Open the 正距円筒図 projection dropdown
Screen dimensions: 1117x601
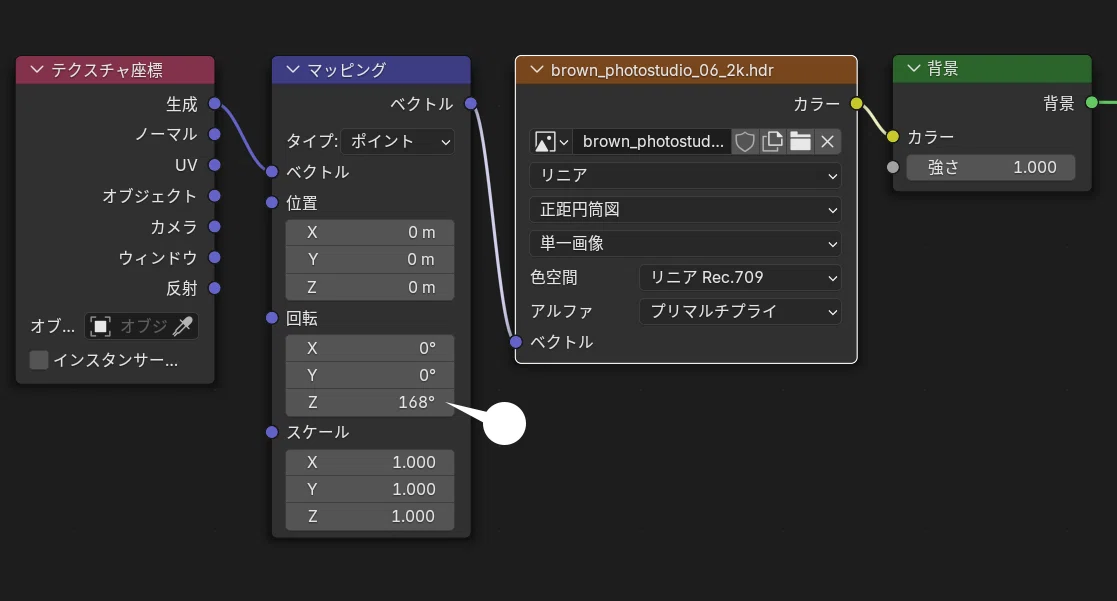(x=685, y=209)
